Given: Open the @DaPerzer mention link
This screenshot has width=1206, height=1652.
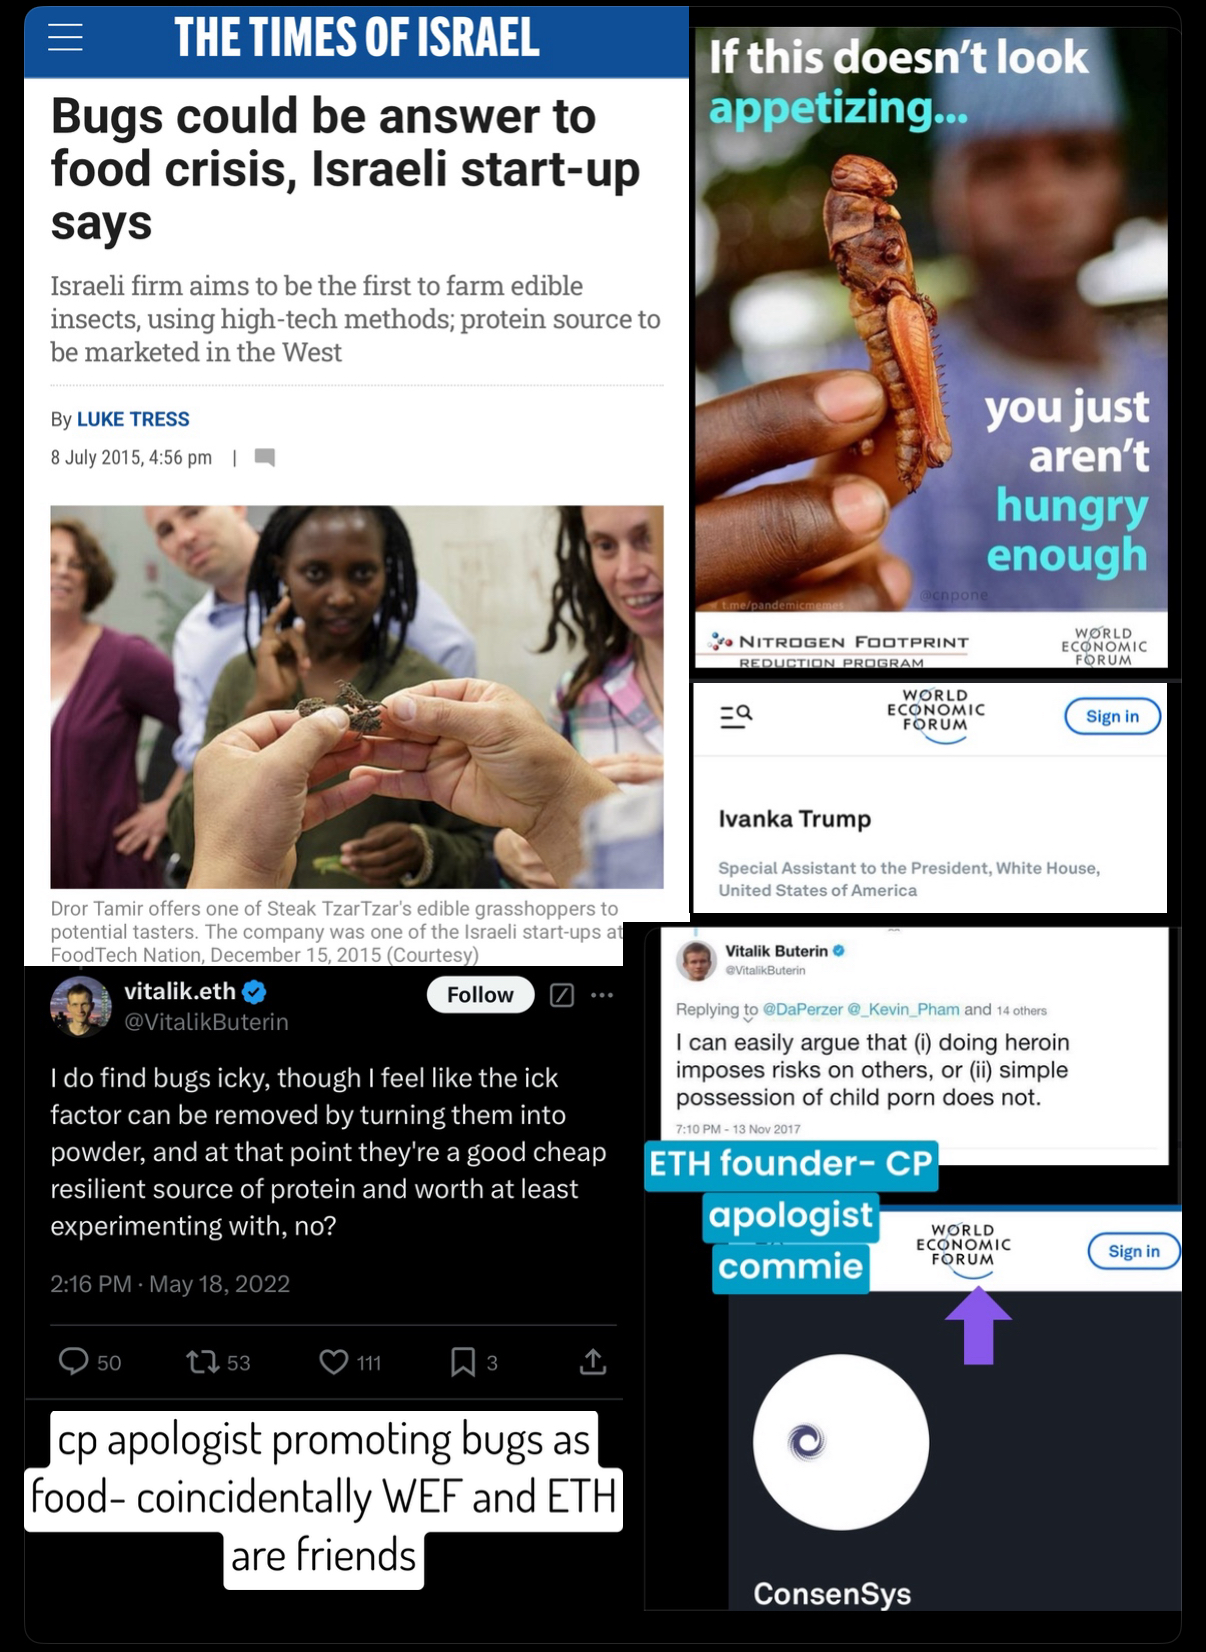Looking at the screenshot, I should click(x=803, y=1009).
